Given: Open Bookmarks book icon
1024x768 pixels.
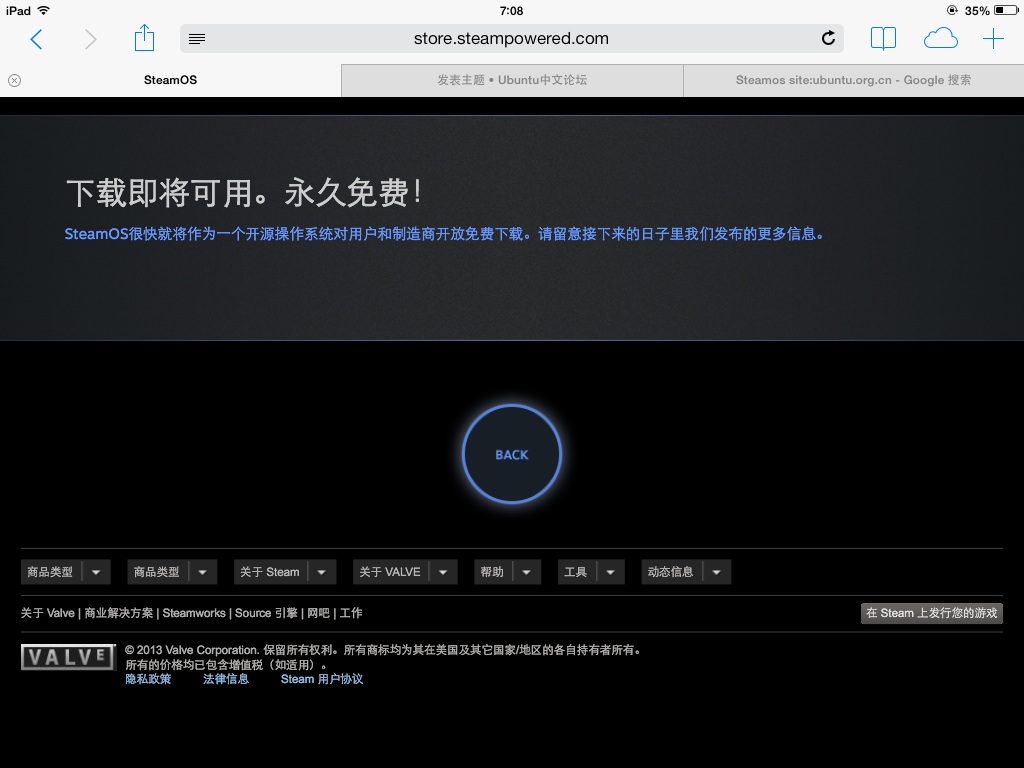Looking at the screenshot, I should (883, 39).
